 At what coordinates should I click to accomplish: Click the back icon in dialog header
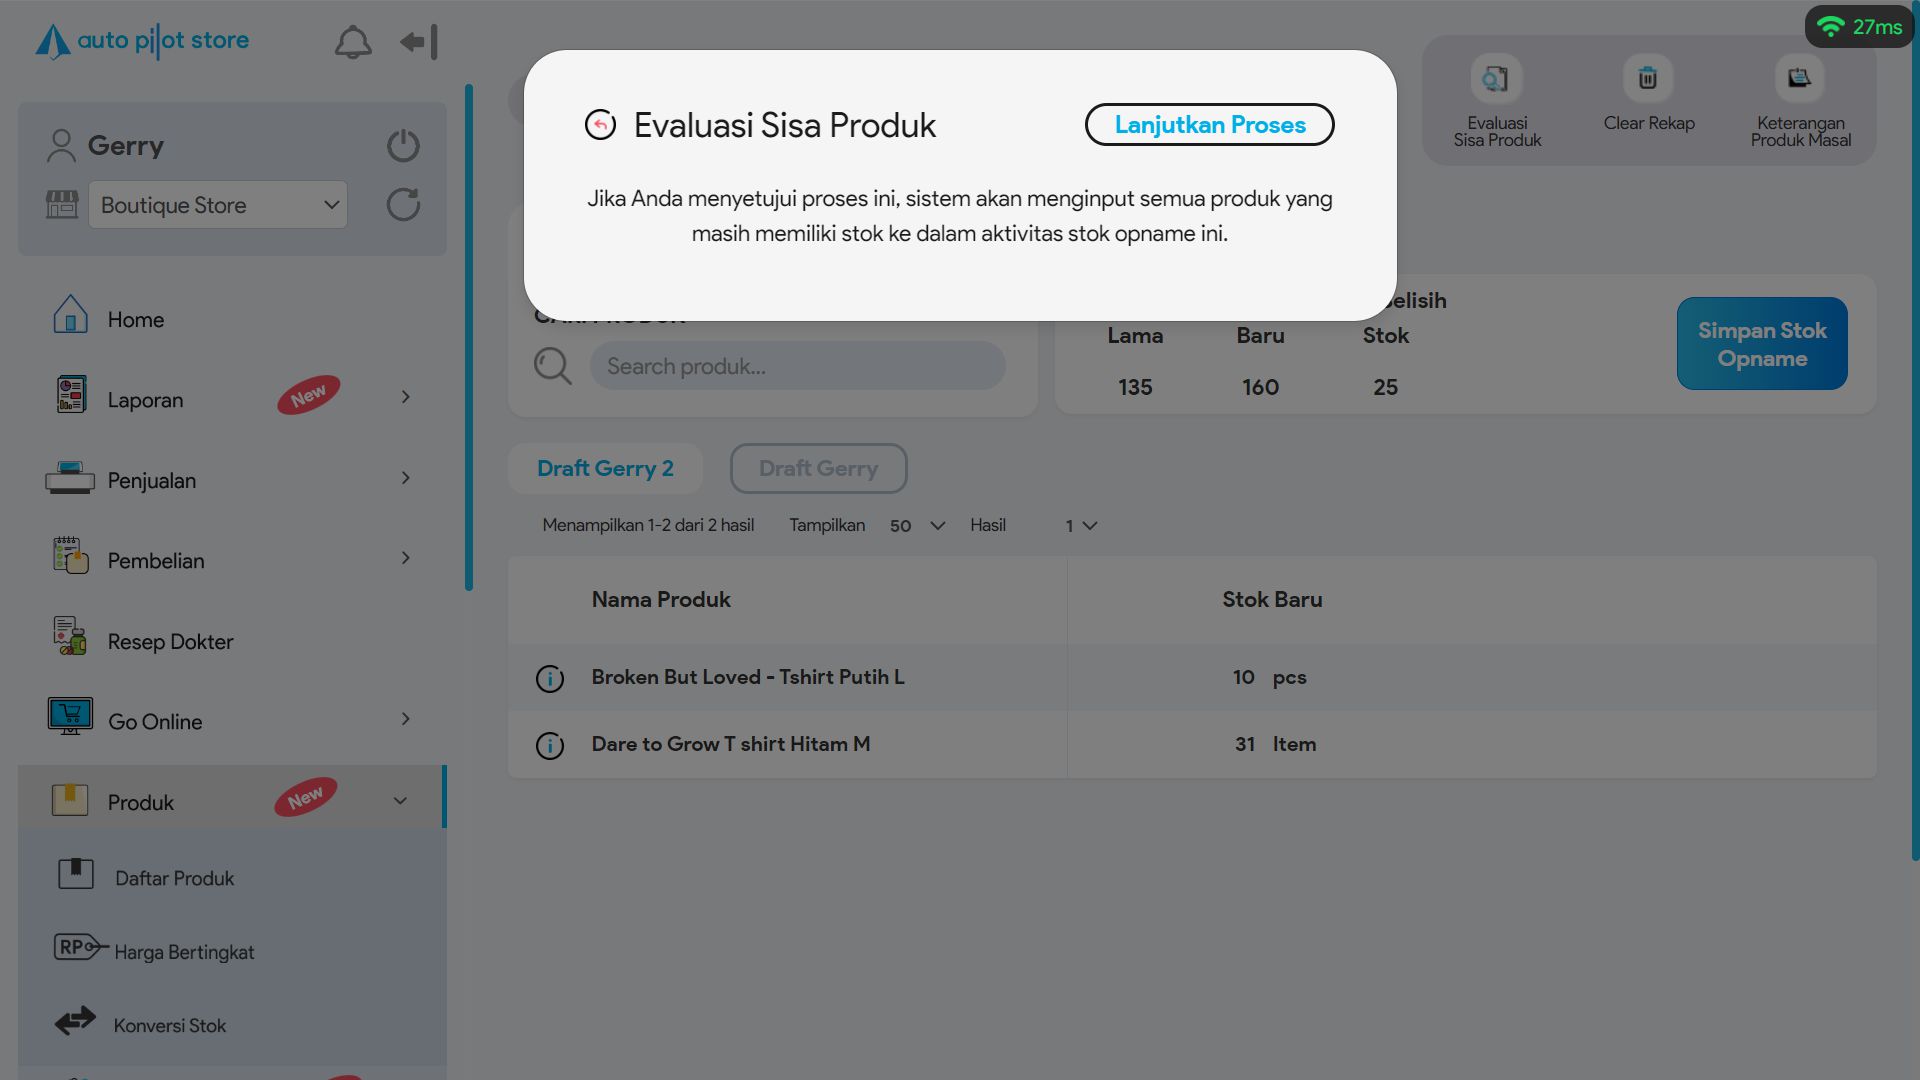[x=600, y=125]
